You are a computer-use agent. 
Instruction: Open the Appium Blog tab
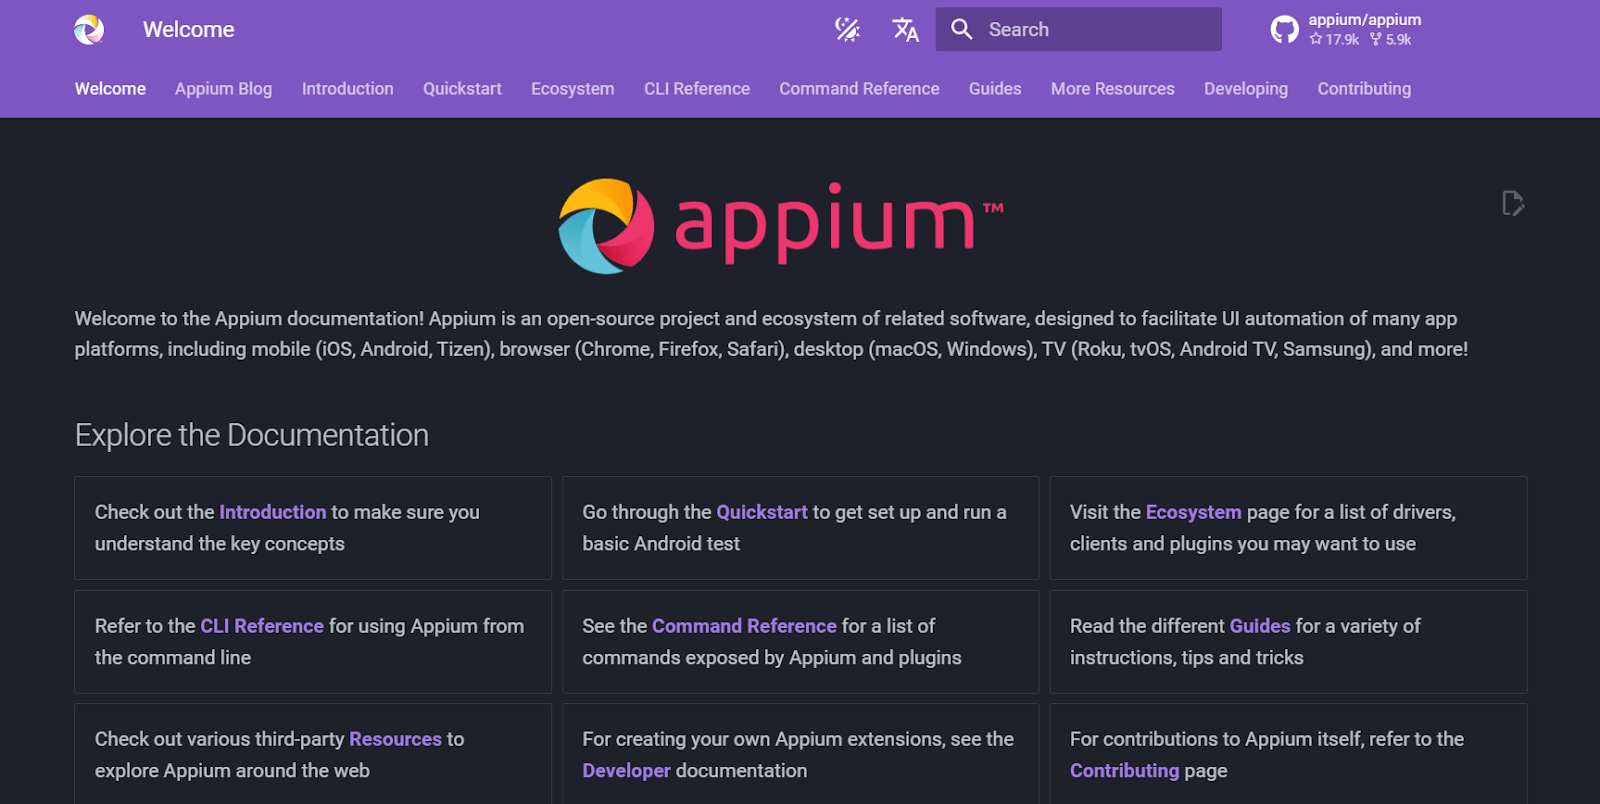point(223,89)
